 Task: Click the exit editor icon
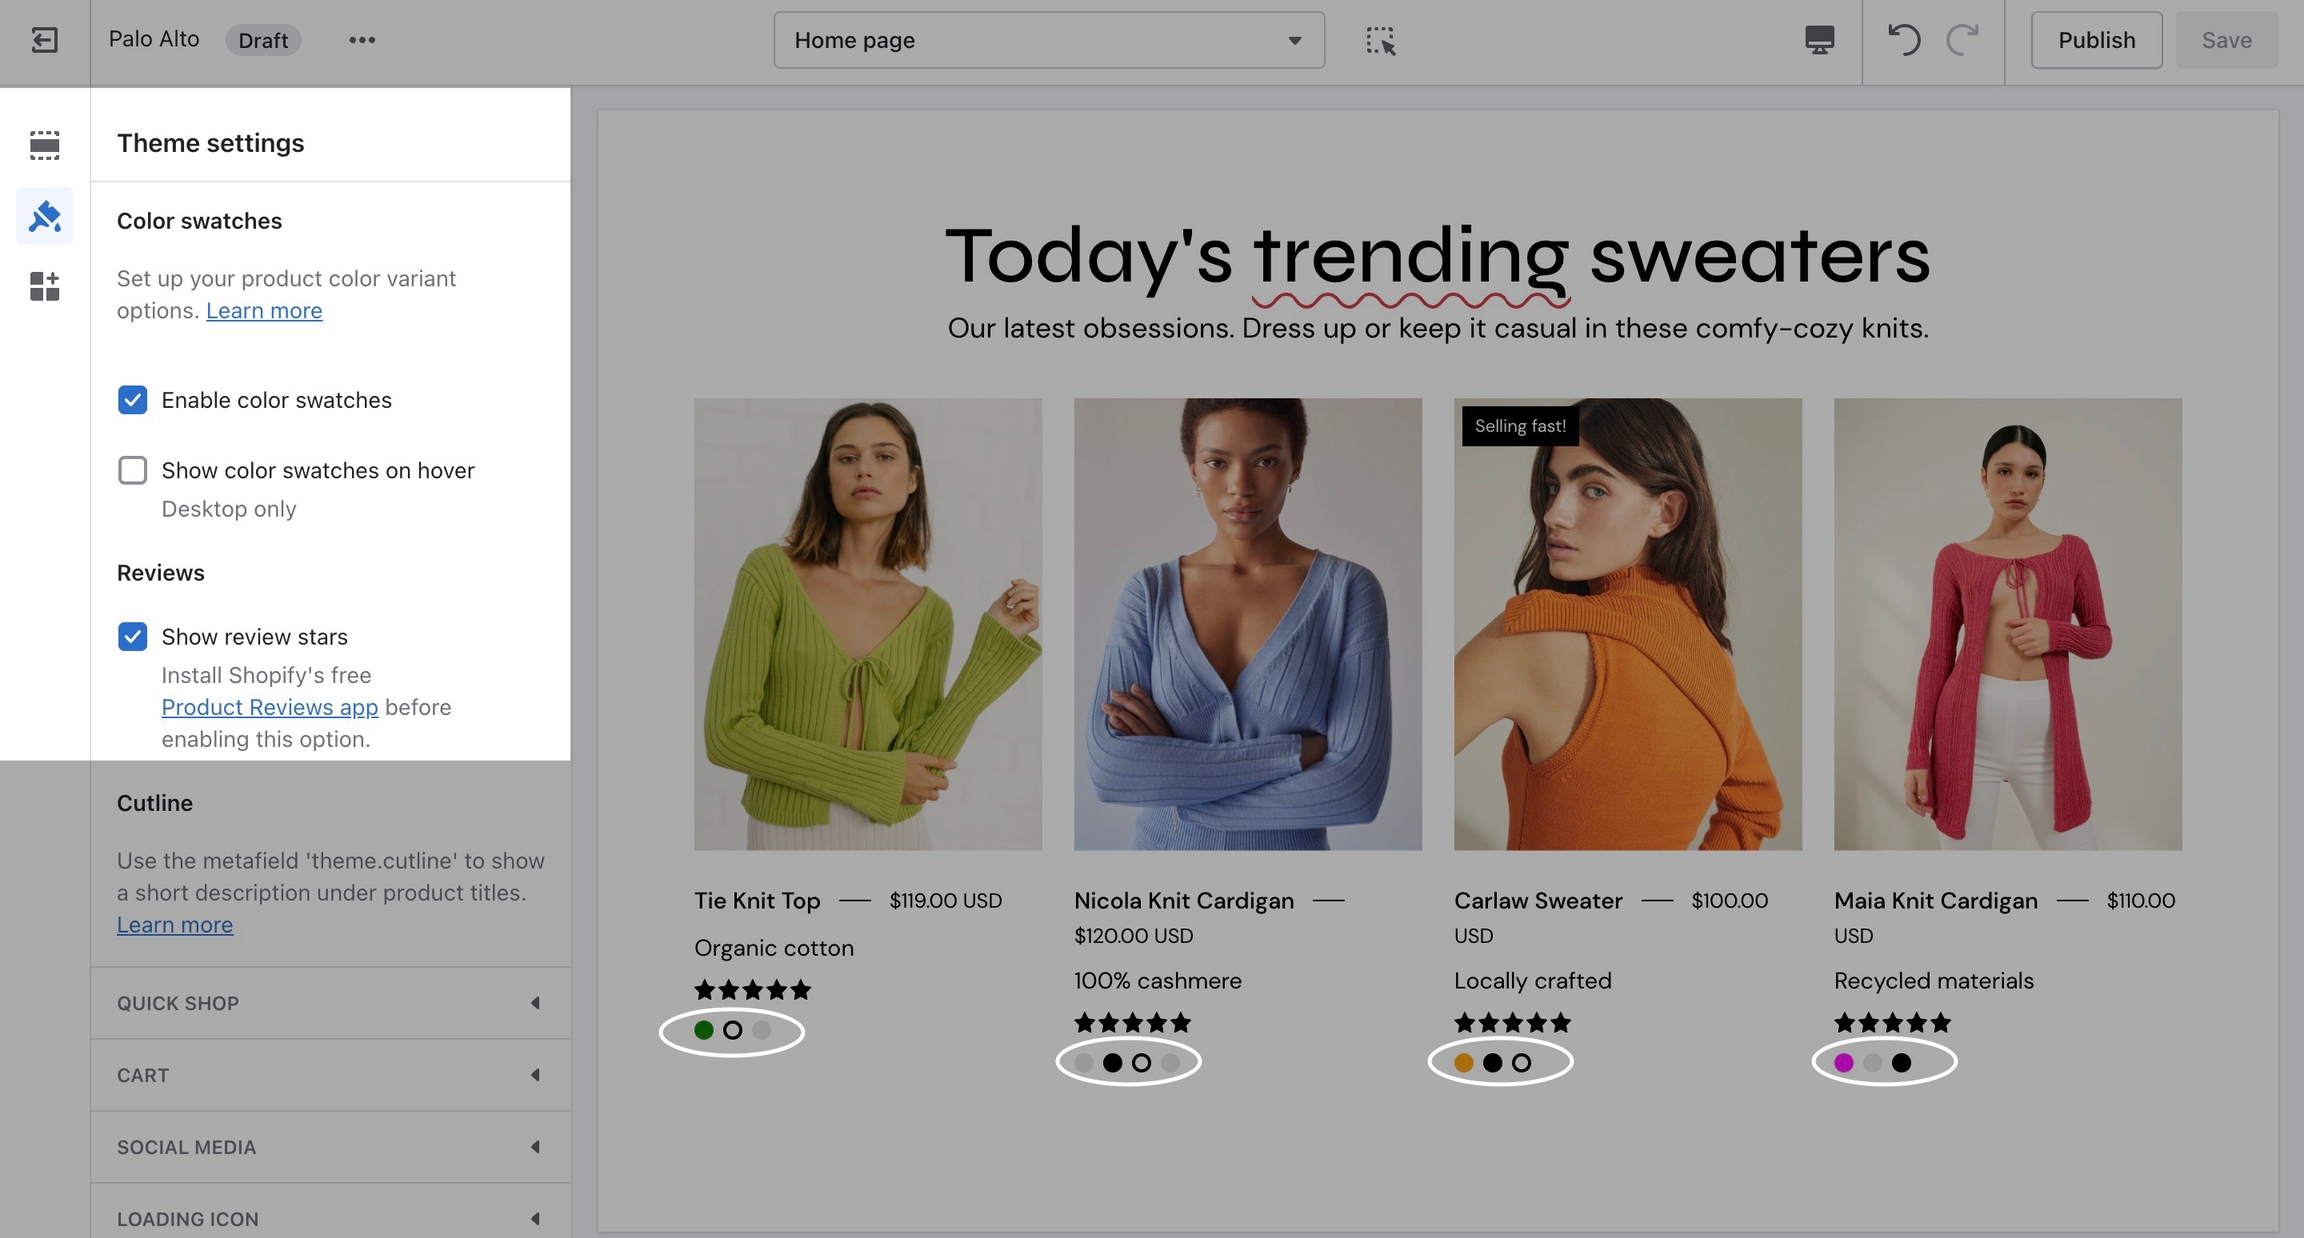click(44, 40)
